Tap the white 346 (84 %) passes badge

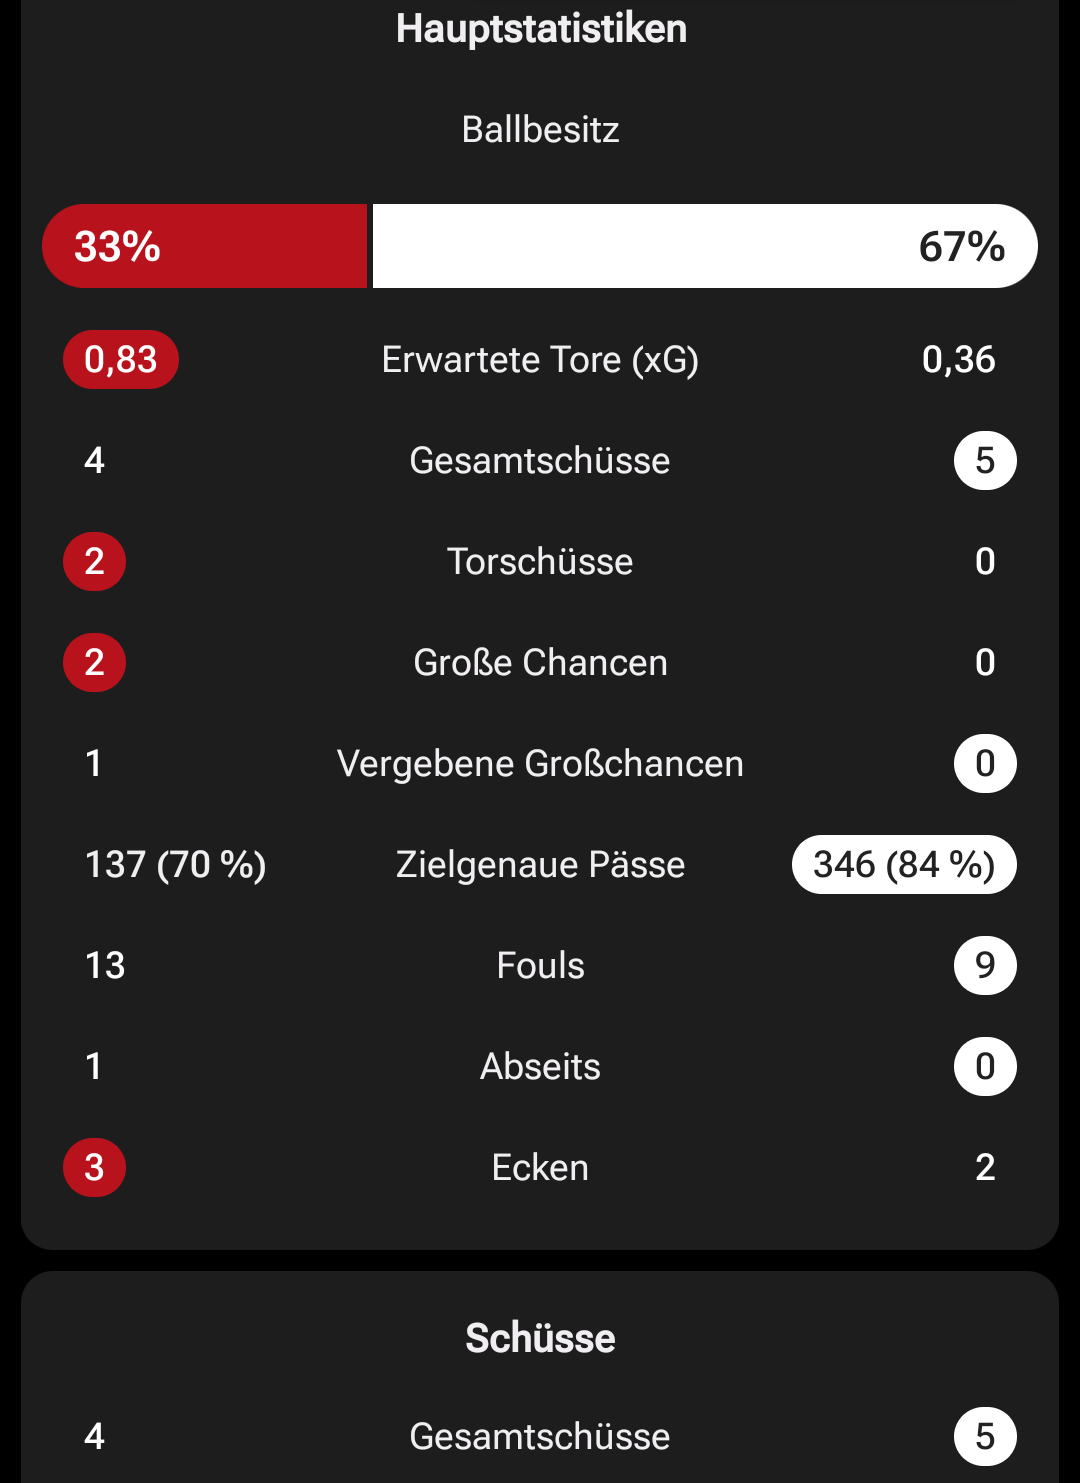[904, 865]
